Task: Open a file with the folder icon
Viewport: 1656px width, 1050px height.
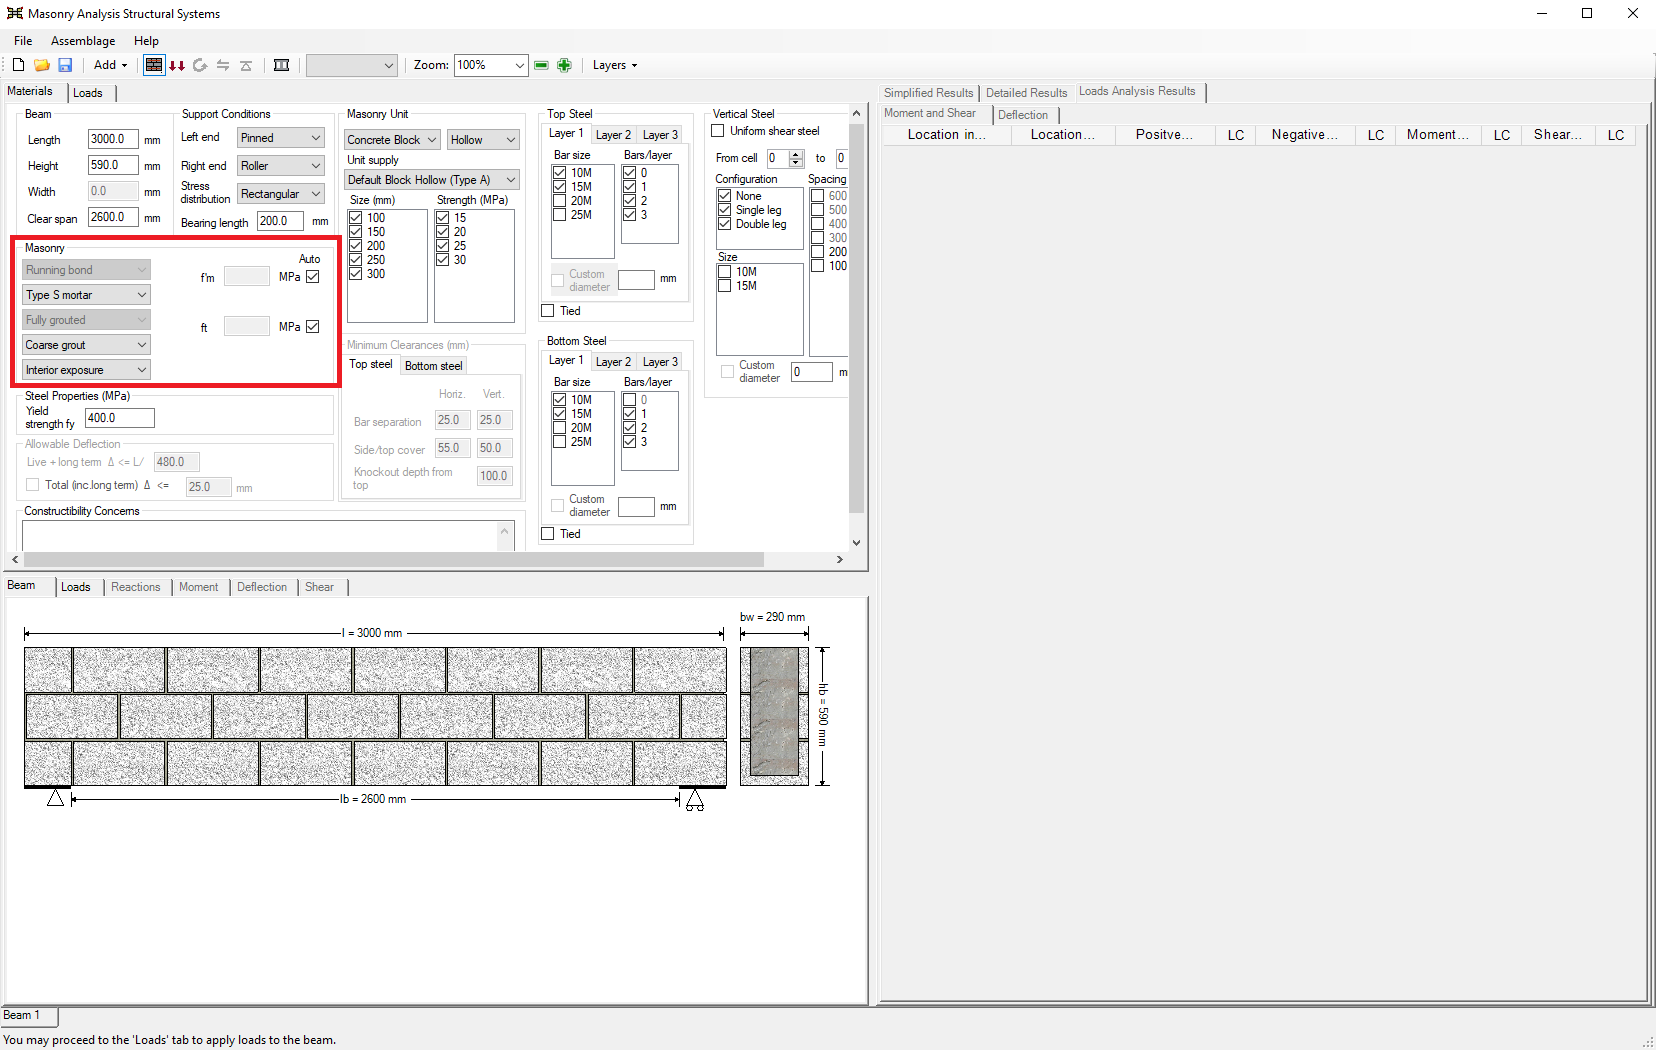Action: (42, 65)
